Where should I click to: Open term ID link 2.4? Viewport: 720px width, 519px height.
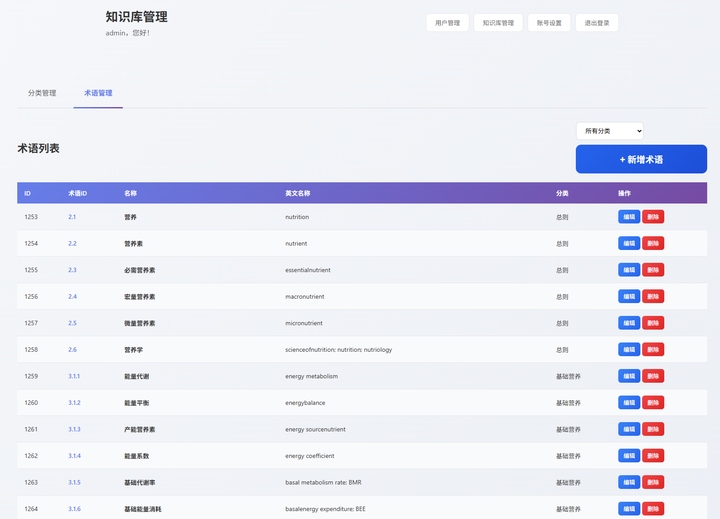point(73,297)
